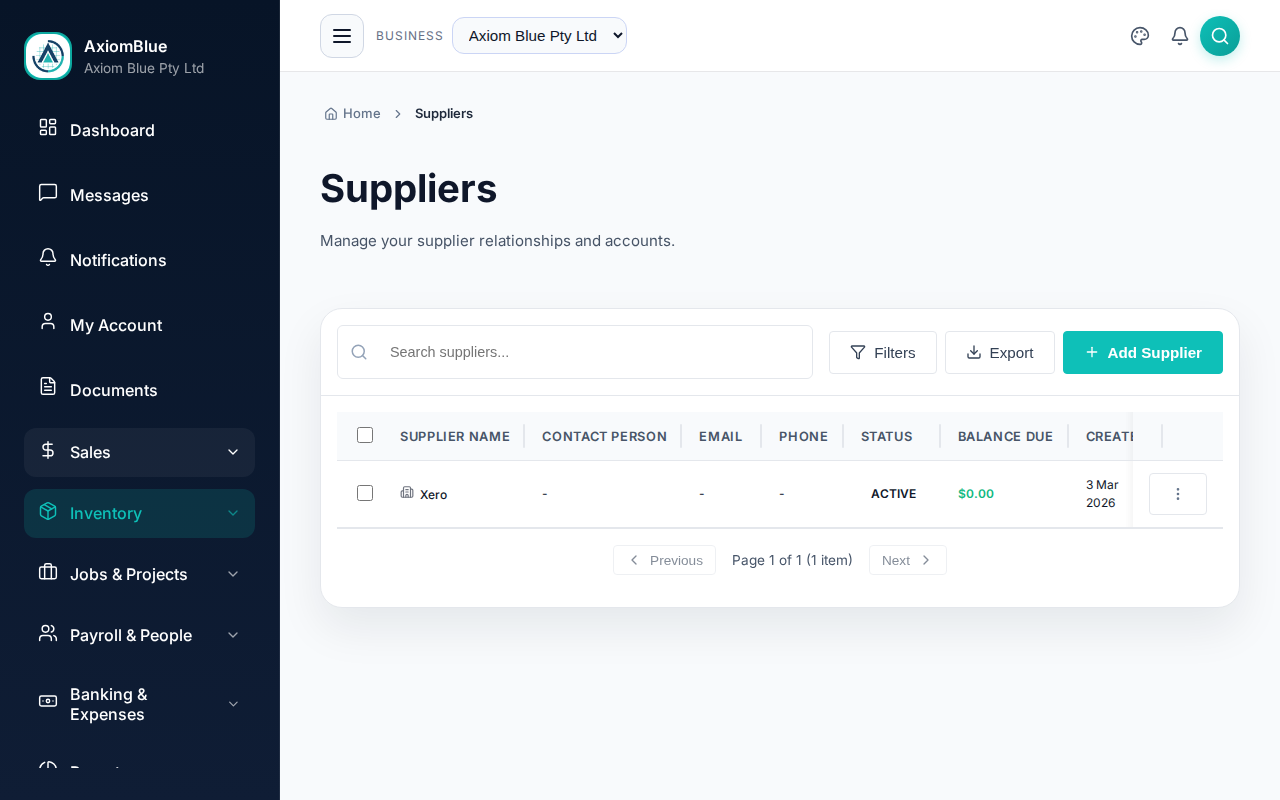Viewport: 1280px width, 800px height.
Task: Click the Next page button
Action: [908, 560]
